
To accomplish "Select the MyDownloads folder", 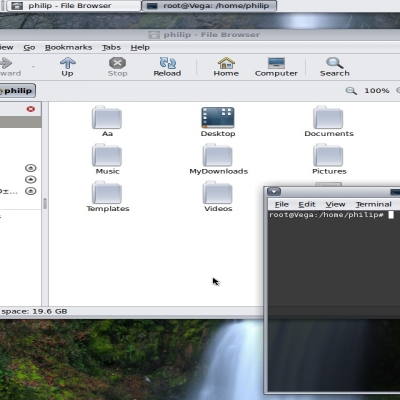I will tap(218, 159).
